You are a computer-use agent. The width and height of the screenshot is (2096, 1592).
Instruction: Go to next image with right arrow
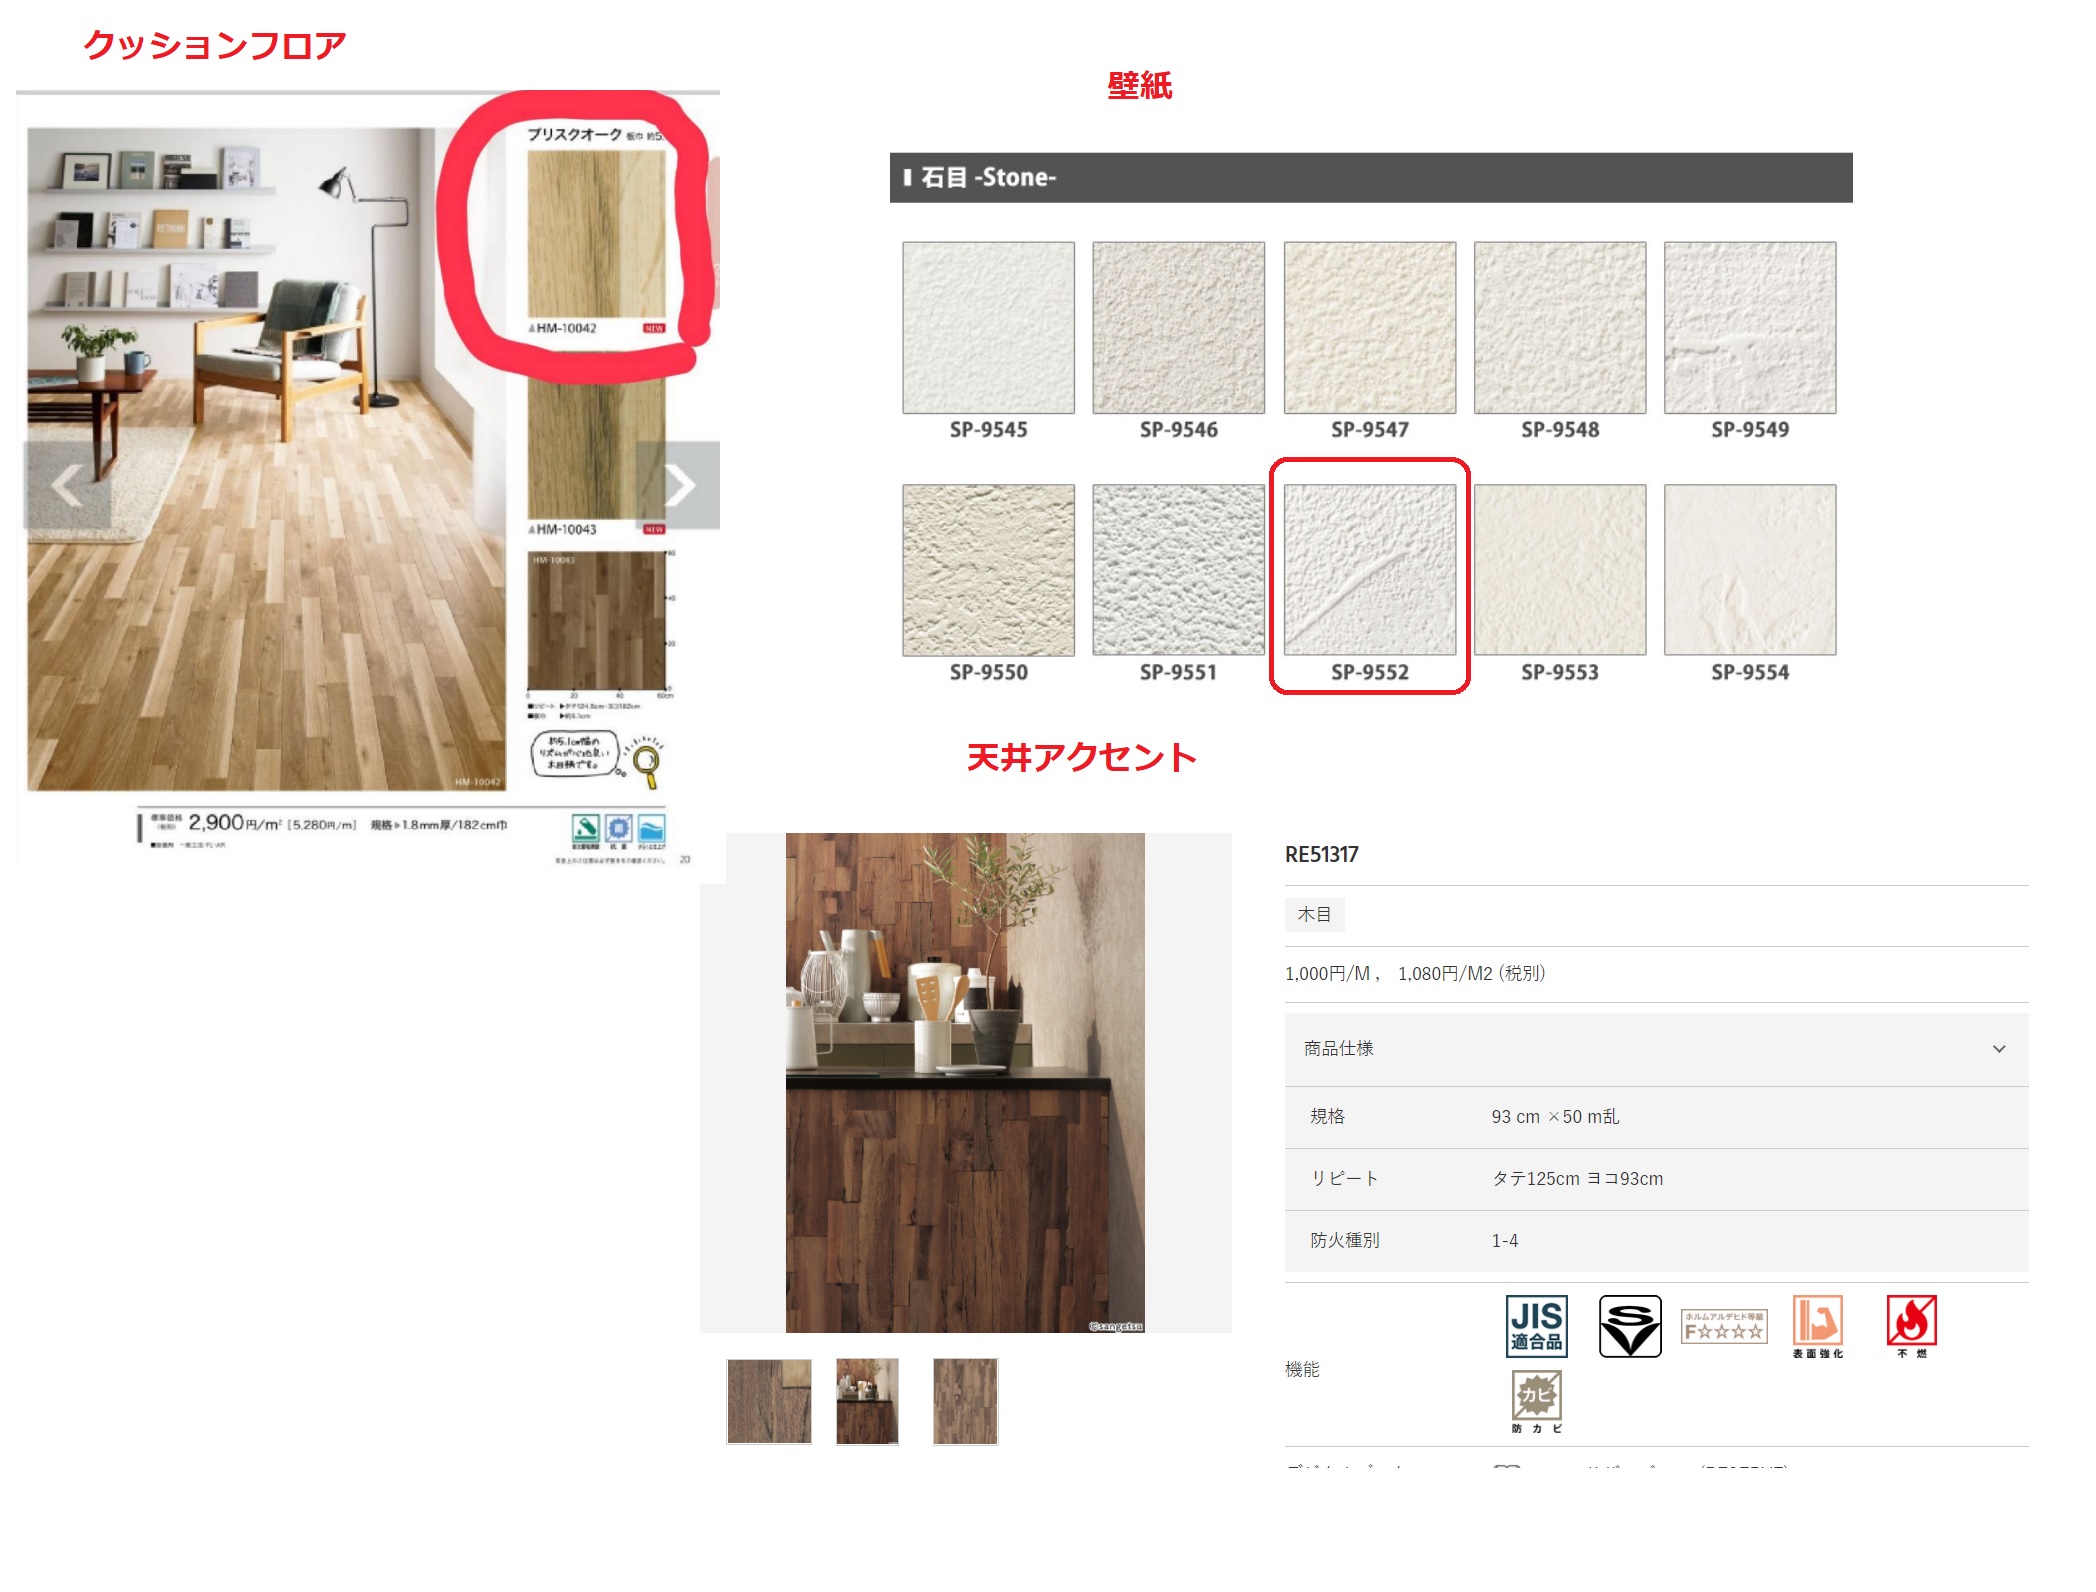click(679, 485)
